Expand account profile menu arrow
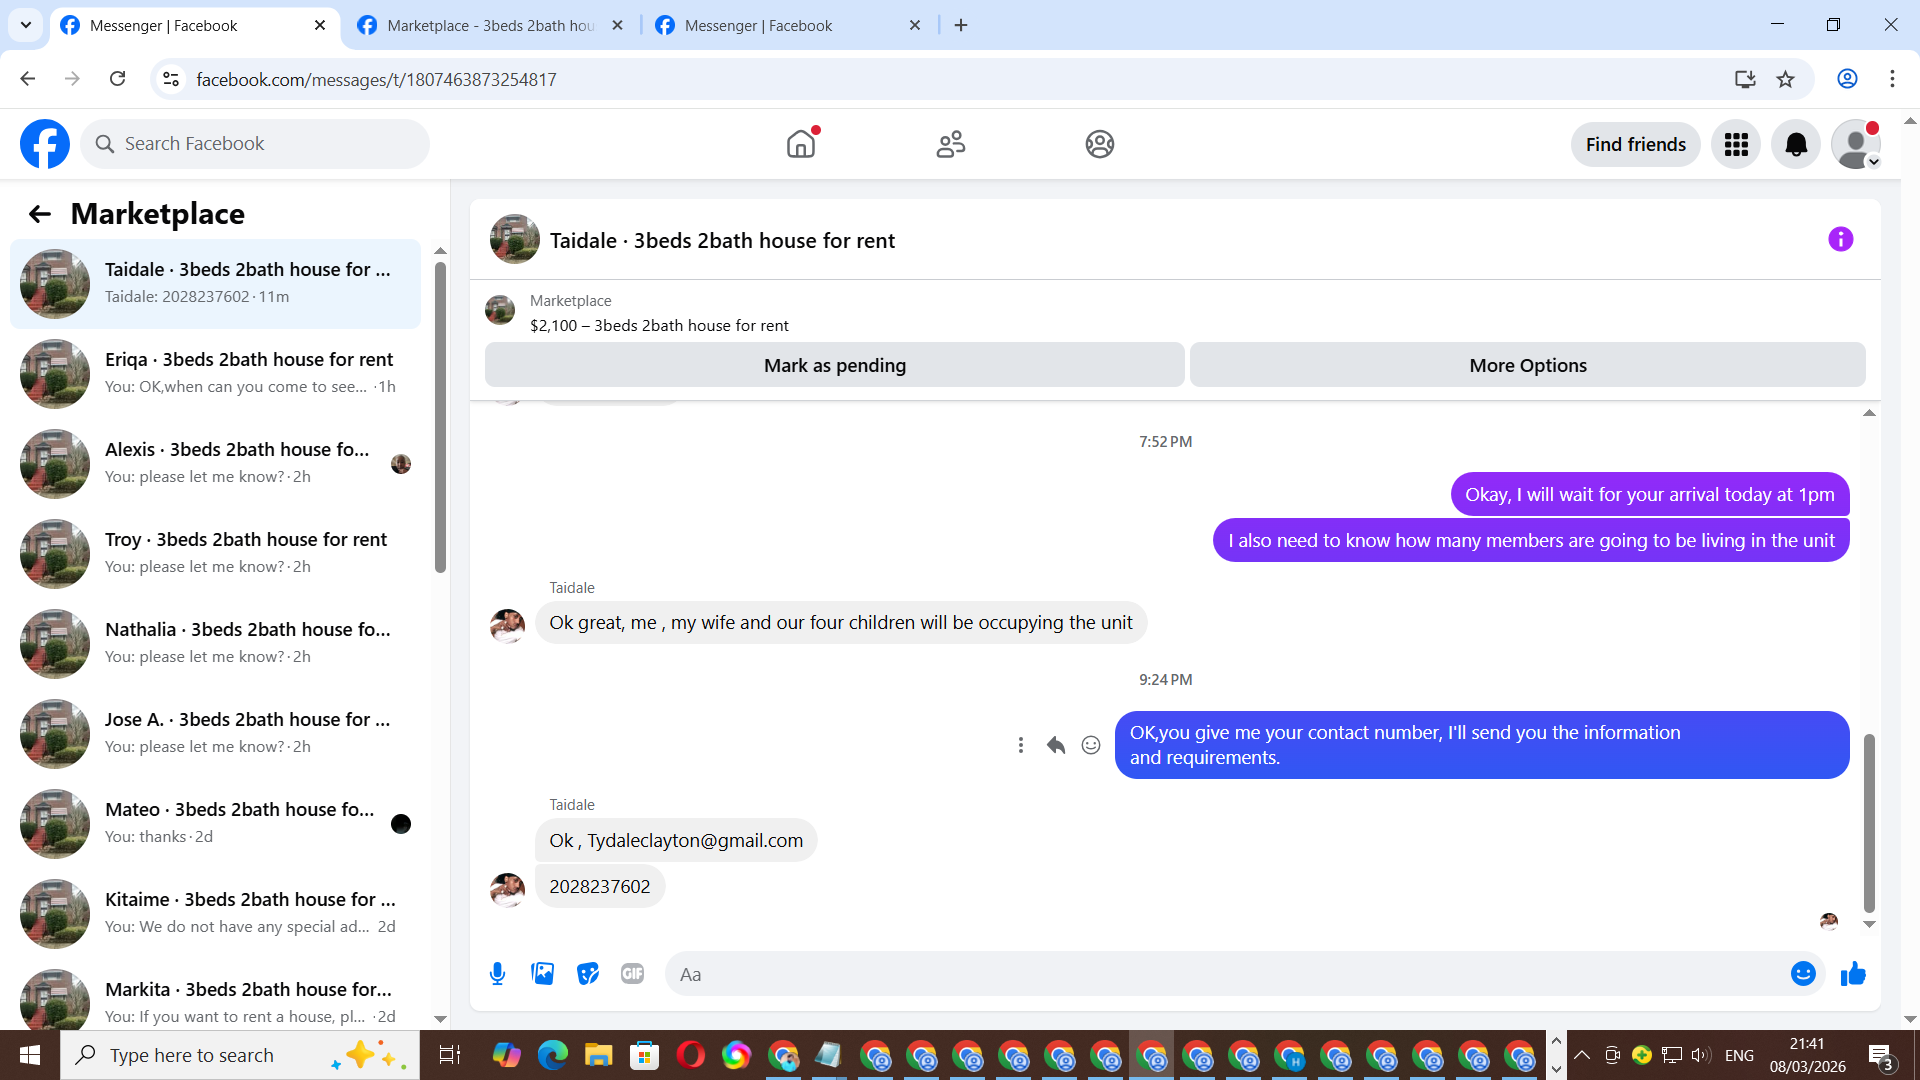1920x1080 pixels. tap(1874, 162)
